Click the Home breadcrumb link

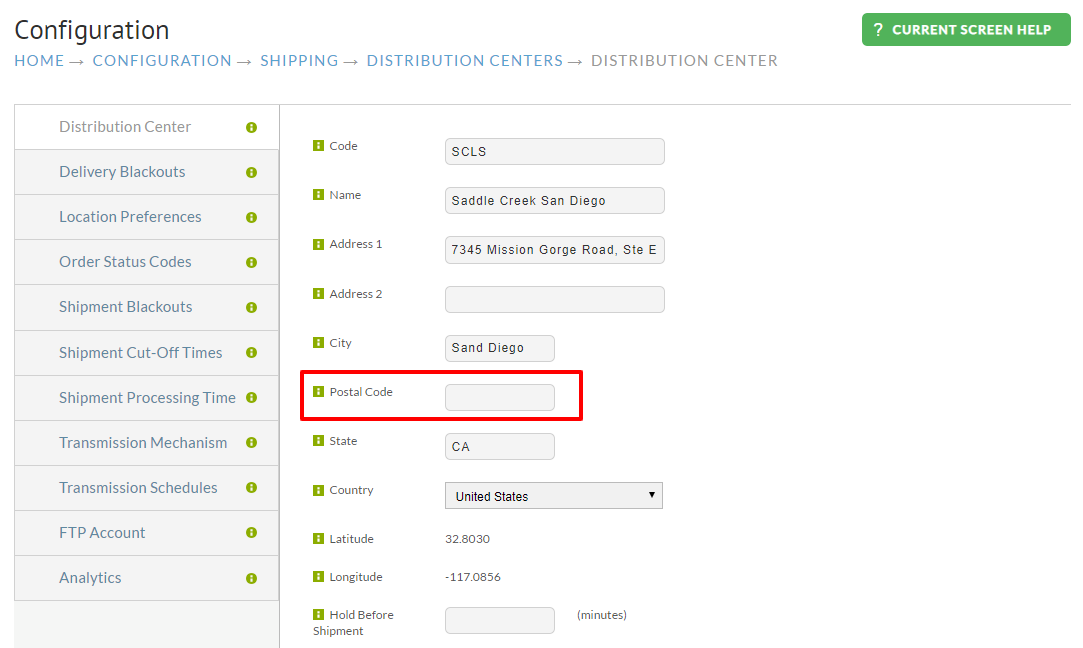click(x=39, y=61)
